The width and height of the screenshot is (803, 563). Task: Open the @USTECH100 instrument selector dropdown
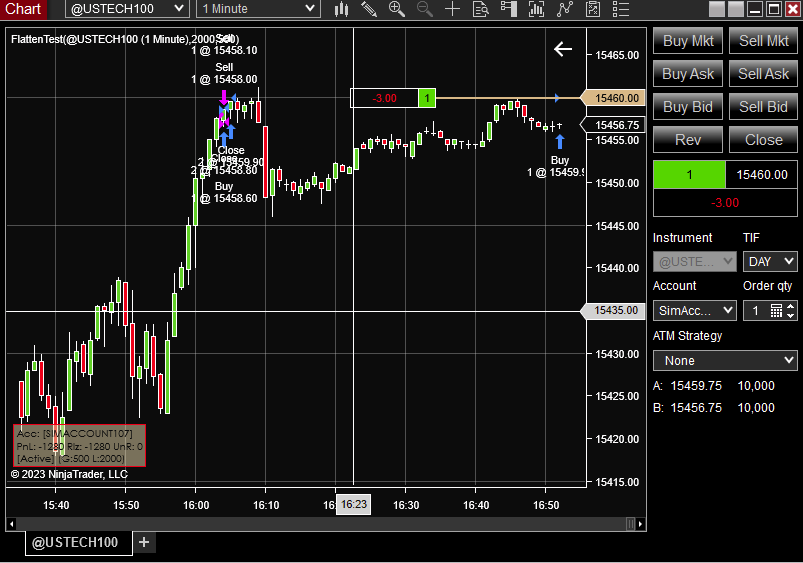(x=128, y=9)
